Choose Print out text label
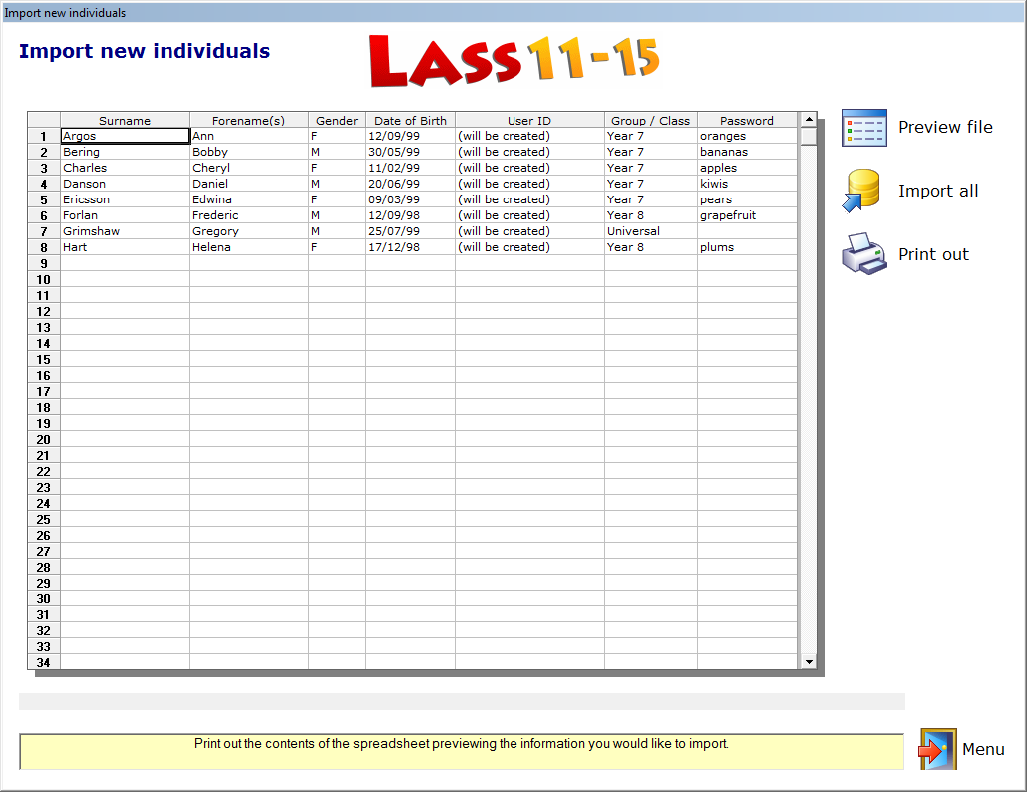 [933, 254]
